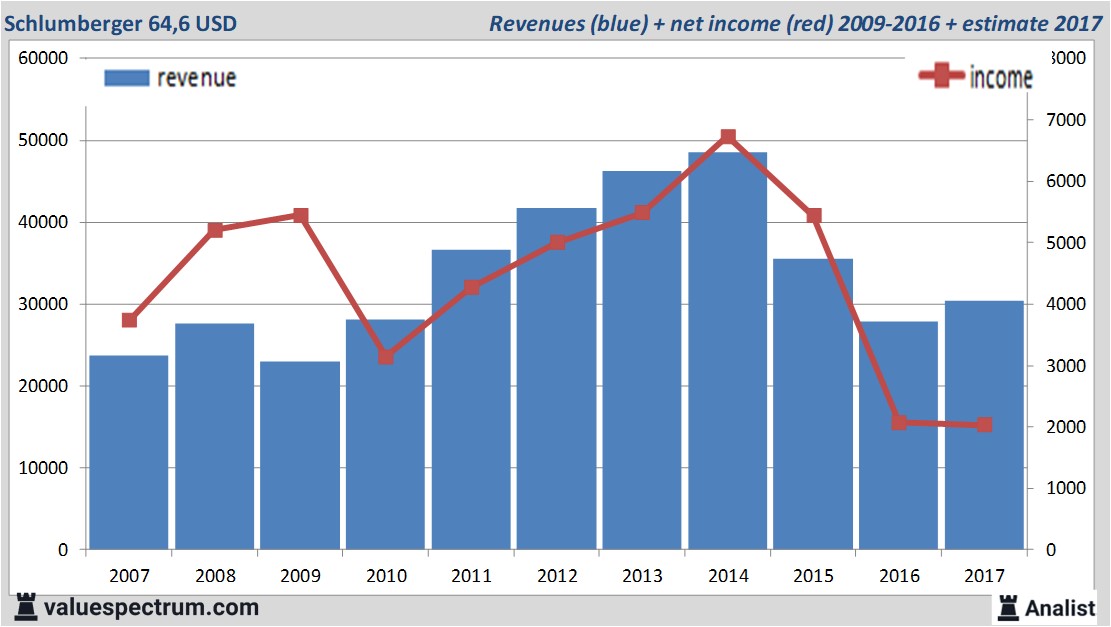The height and width of the screenshot is (627, 1111).
Task: Click the 2014 income peak marker
Action: click(x=728, y=136)
